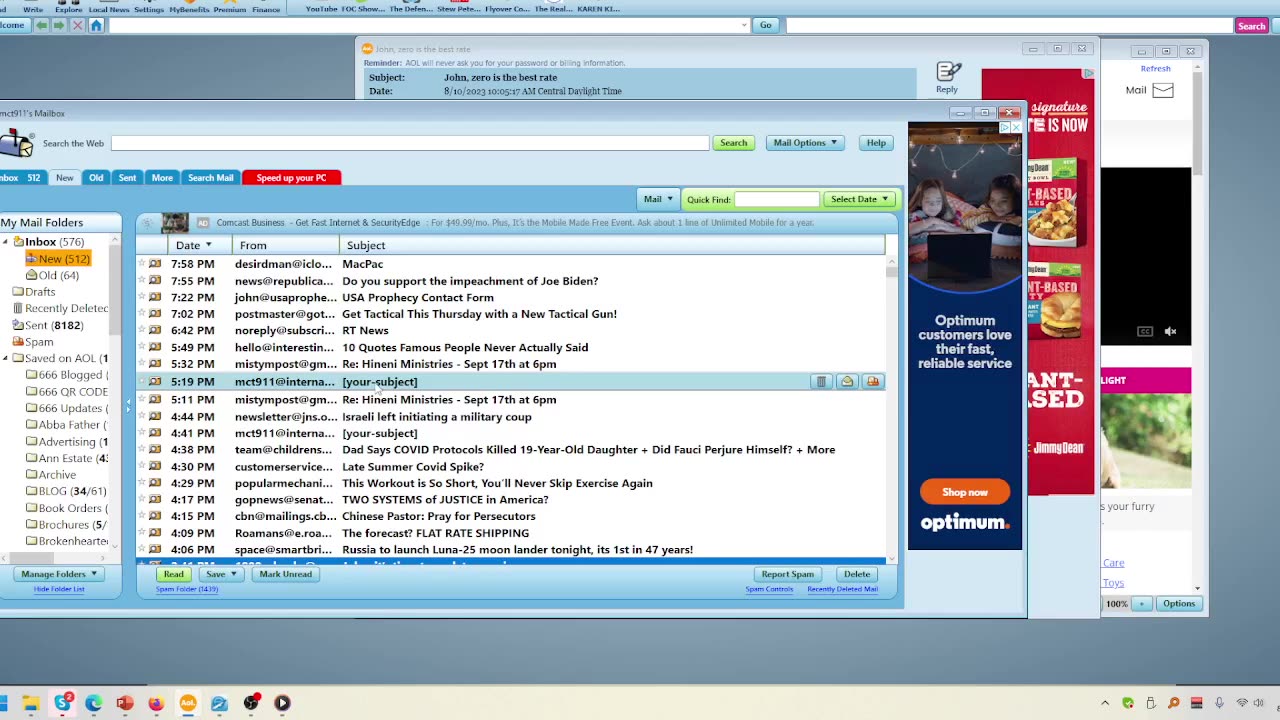Click the AOL mailbox logo icon
The width and height of the screenshot is (1280, 720).
tap(16, 143)
